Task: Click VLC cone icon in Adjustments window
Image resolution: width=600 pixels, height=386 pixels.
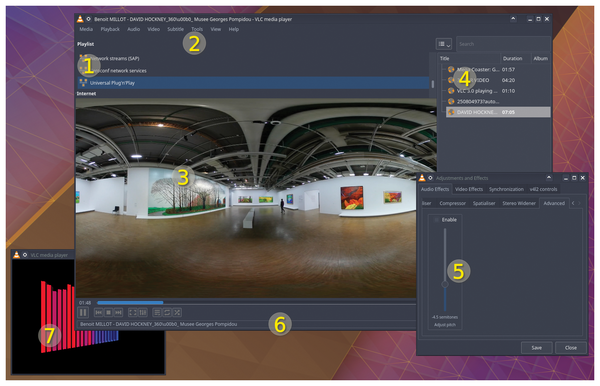Action: [422, 178]
